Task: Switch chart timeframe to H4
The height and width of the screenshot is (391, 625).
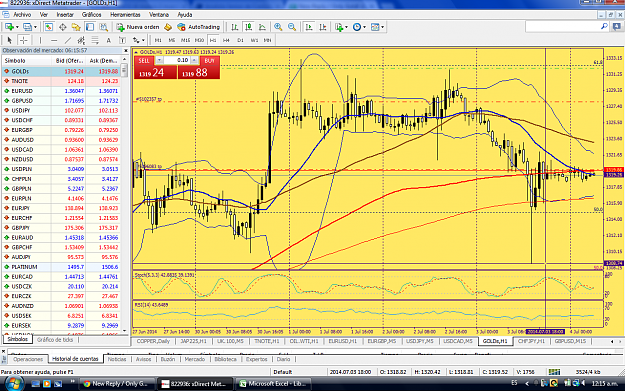Action: click(x=226, y=40)
